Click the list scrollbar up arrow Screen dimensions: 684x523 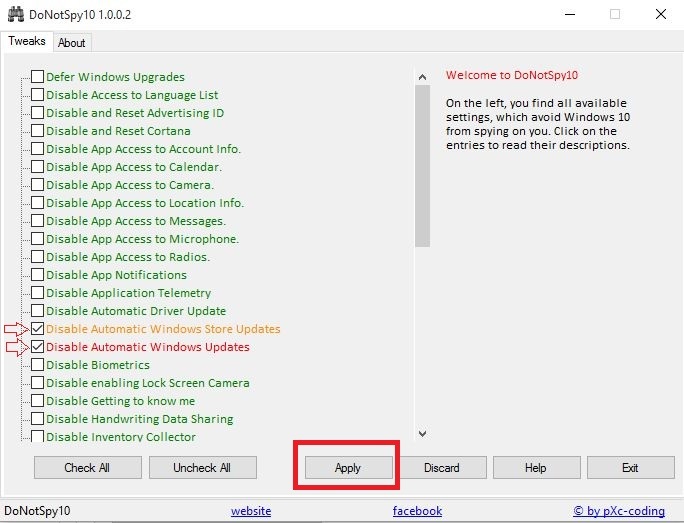422,77
